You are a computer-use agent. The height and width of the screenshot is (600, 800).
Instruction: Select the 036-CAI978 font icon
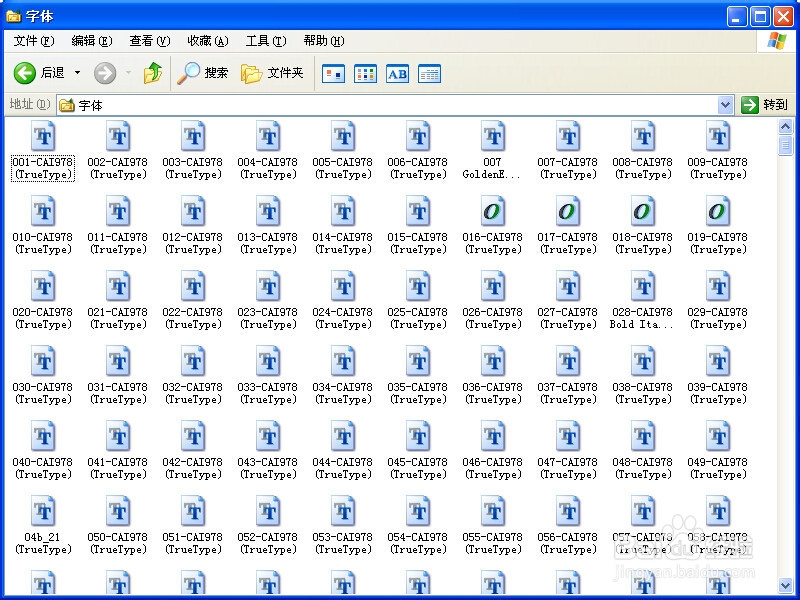pyautogui.click(x=493, y=361)
